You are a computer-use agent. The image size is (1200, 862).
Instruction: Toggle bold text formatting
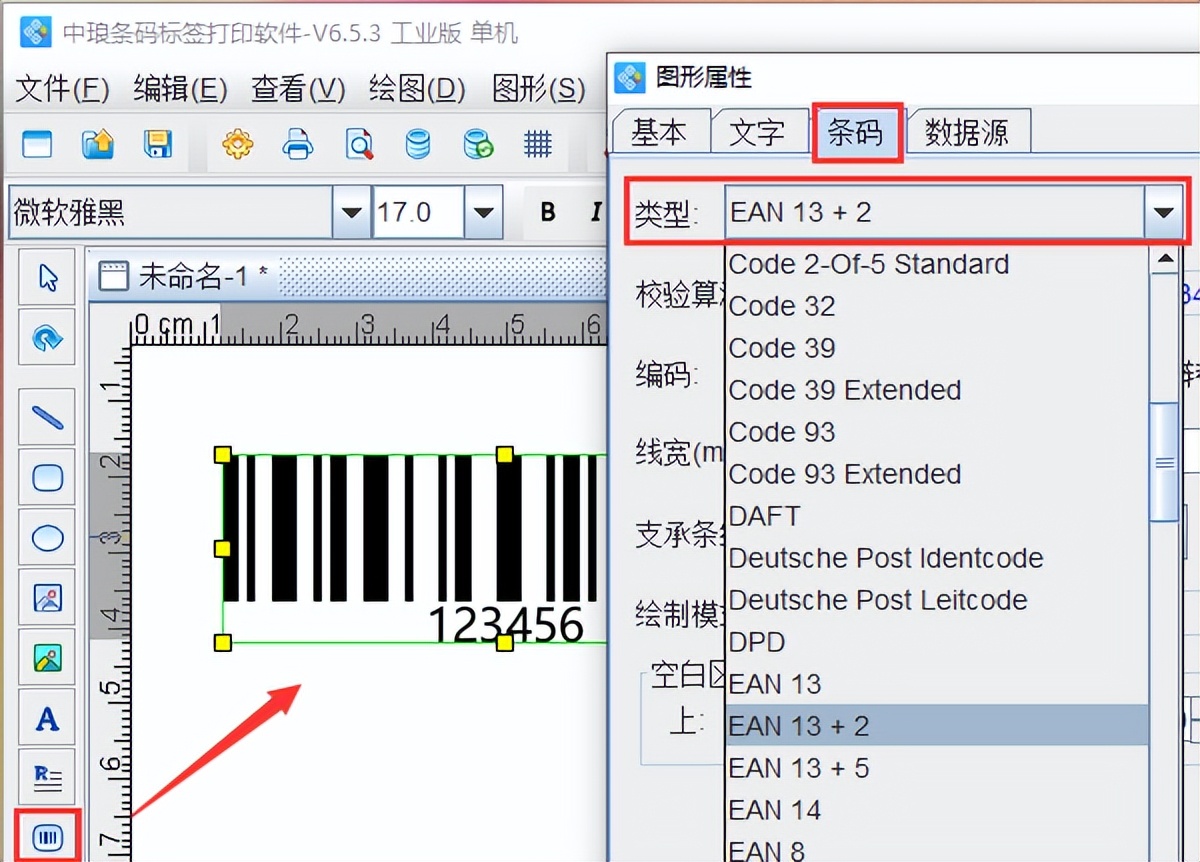547,211
